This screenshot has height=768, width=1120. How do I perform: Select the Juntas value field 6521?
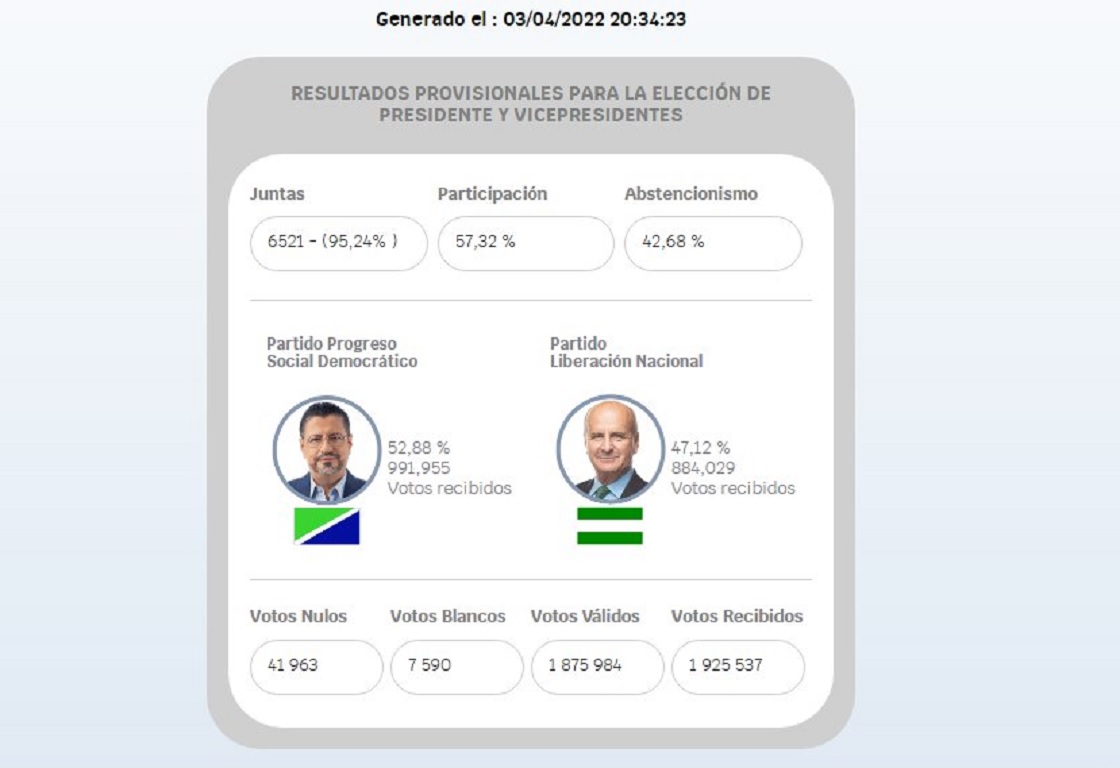click(338, 243)
